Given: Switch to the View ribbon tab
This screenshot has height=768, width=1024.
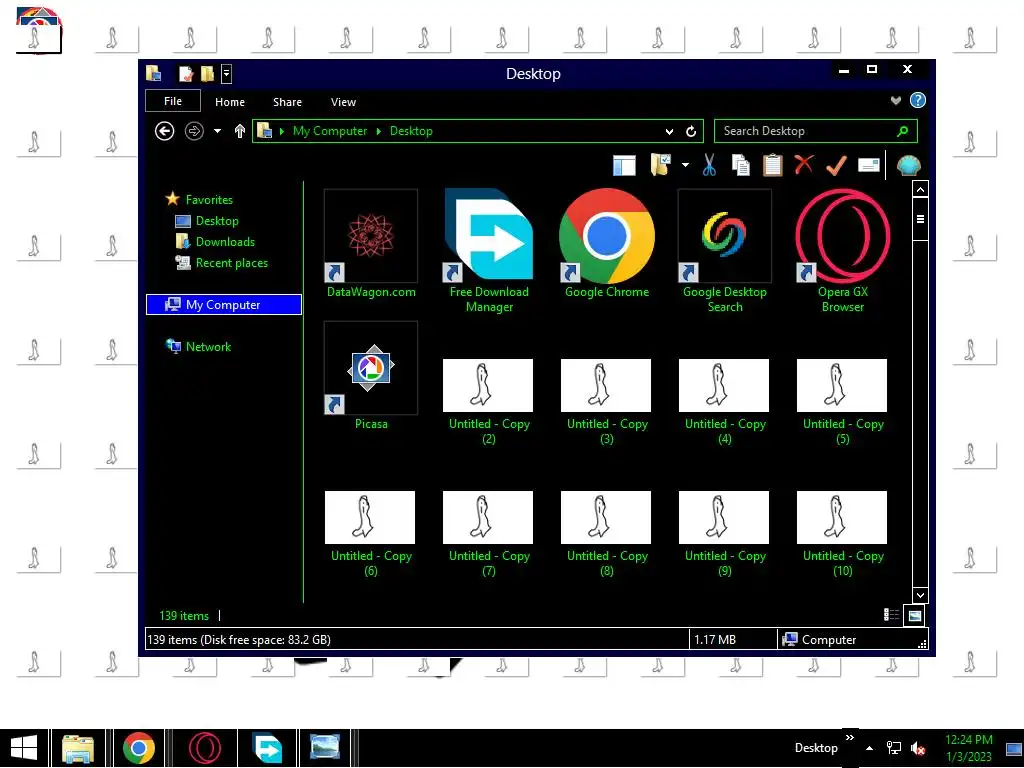Looking at the screenshot, I should pyautogui.click(x=344, y=102).
